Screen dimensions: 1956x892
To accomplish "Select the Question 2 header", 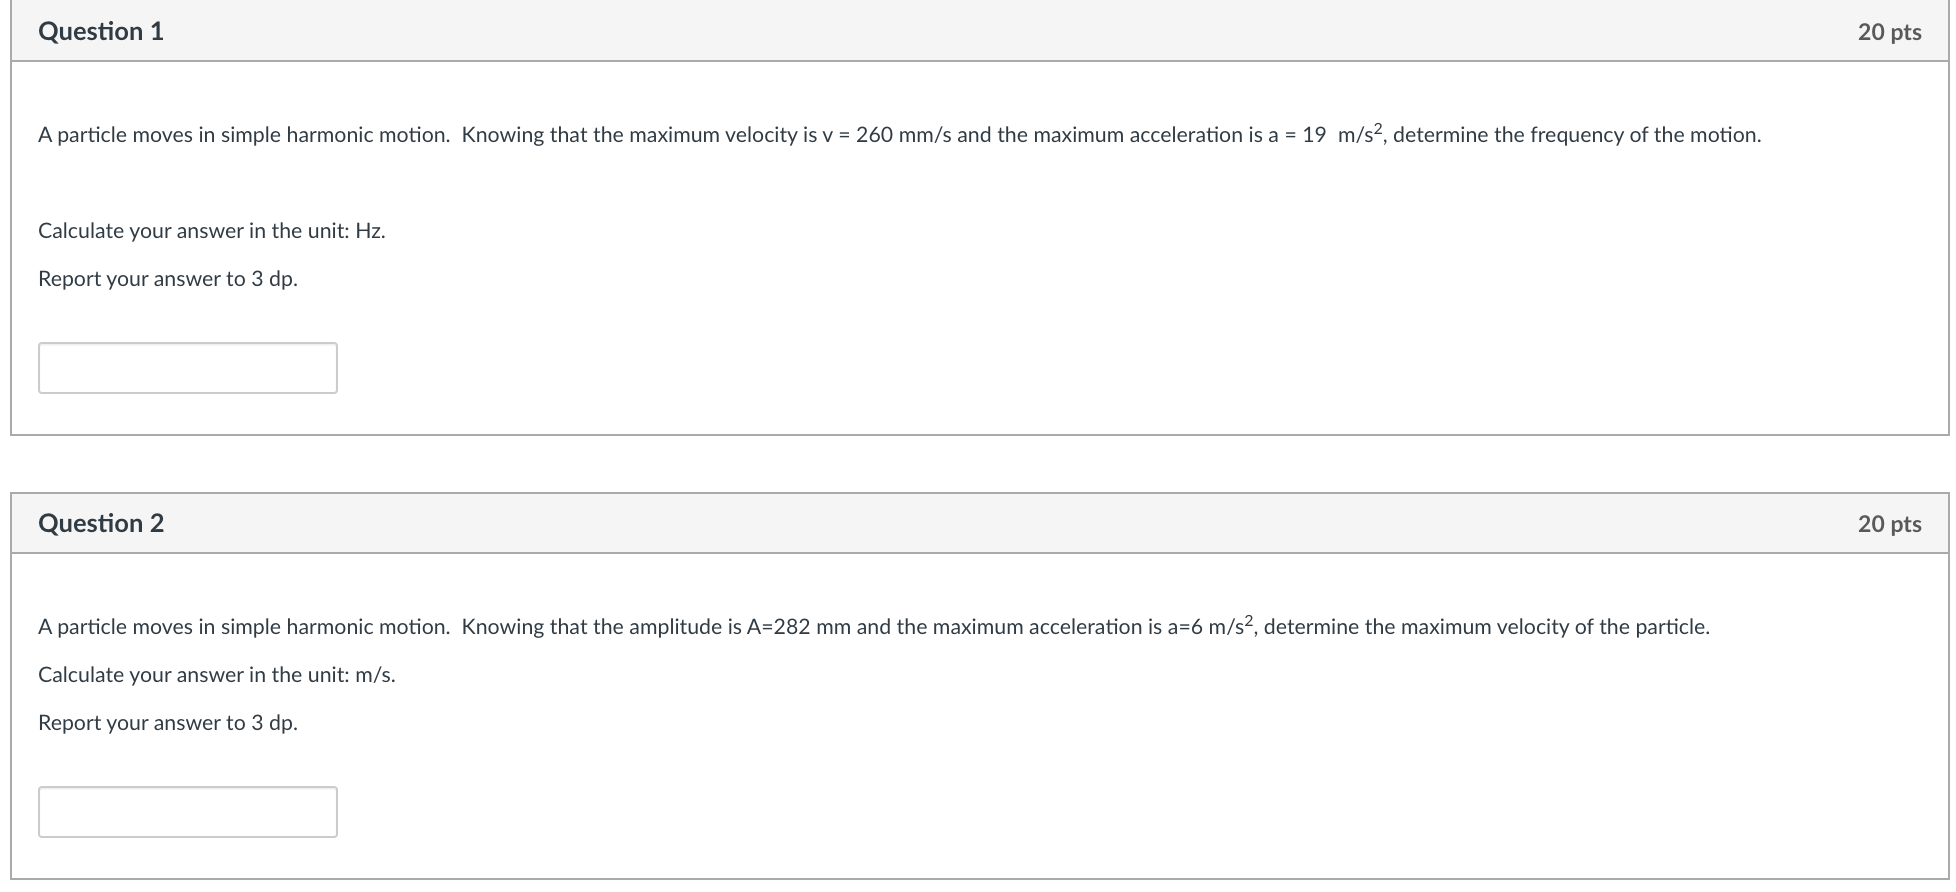I will 99,523.
